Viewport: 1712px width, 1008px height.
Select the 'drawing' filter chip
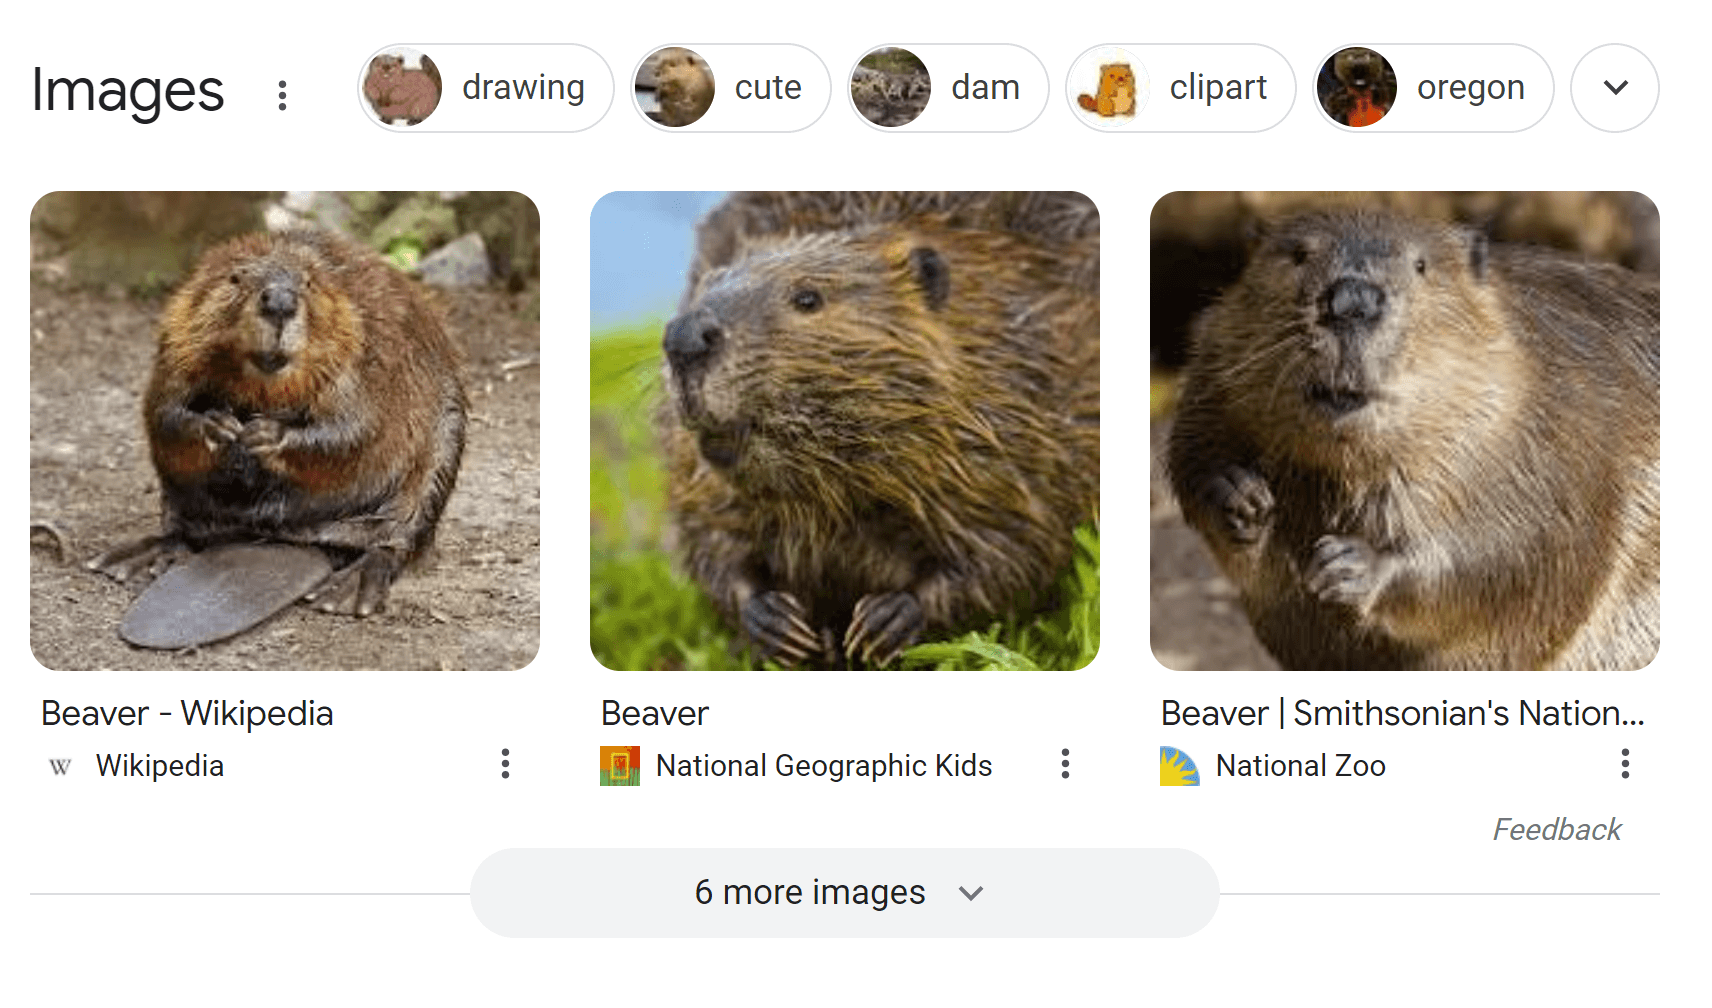tap(523, 88)
